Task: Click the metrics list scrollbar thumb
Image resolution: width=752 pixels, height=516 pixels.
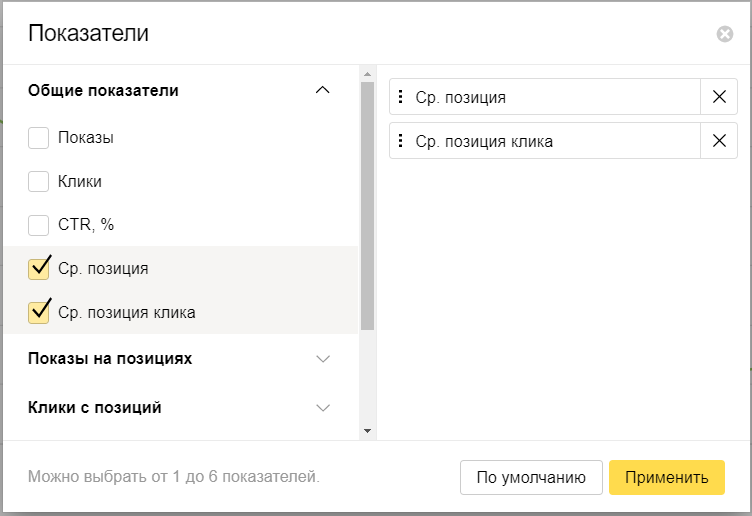Action: coord(367,206)
